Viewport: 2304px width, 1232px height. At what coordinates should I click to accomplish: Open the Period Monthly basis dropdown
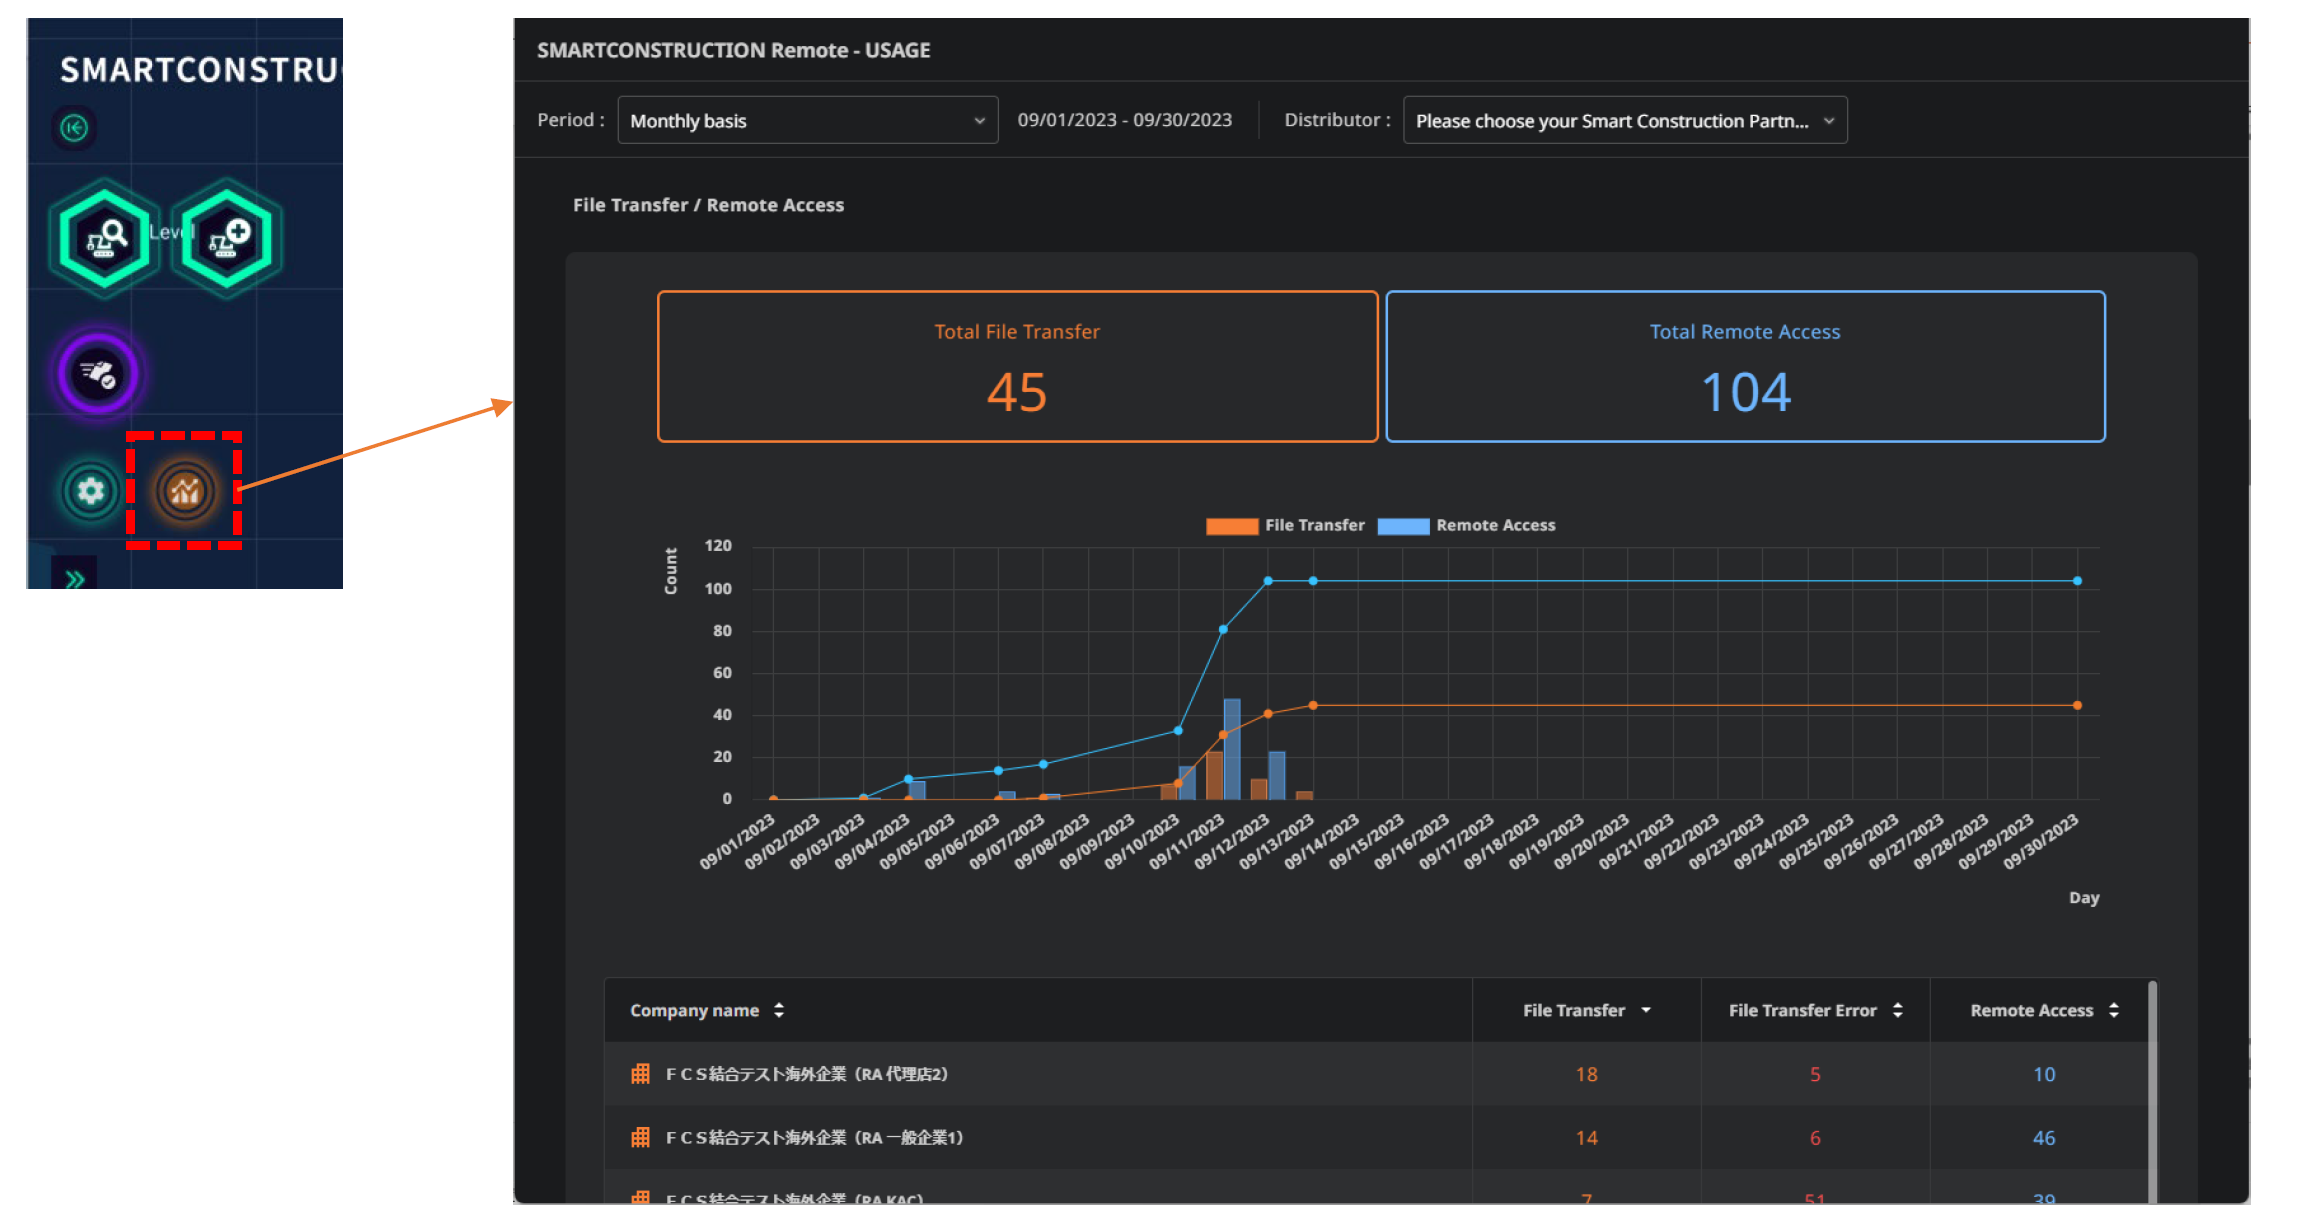click(x=808, y=120)
